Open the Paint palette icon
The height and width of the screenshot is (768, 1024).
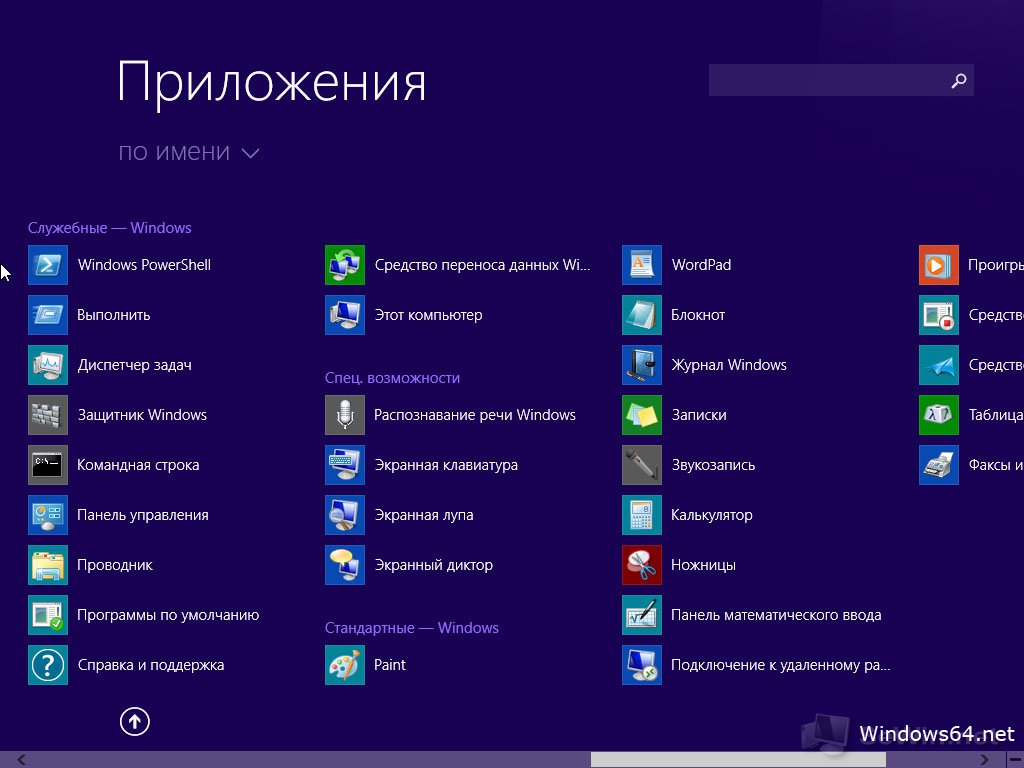coord(345,665)
